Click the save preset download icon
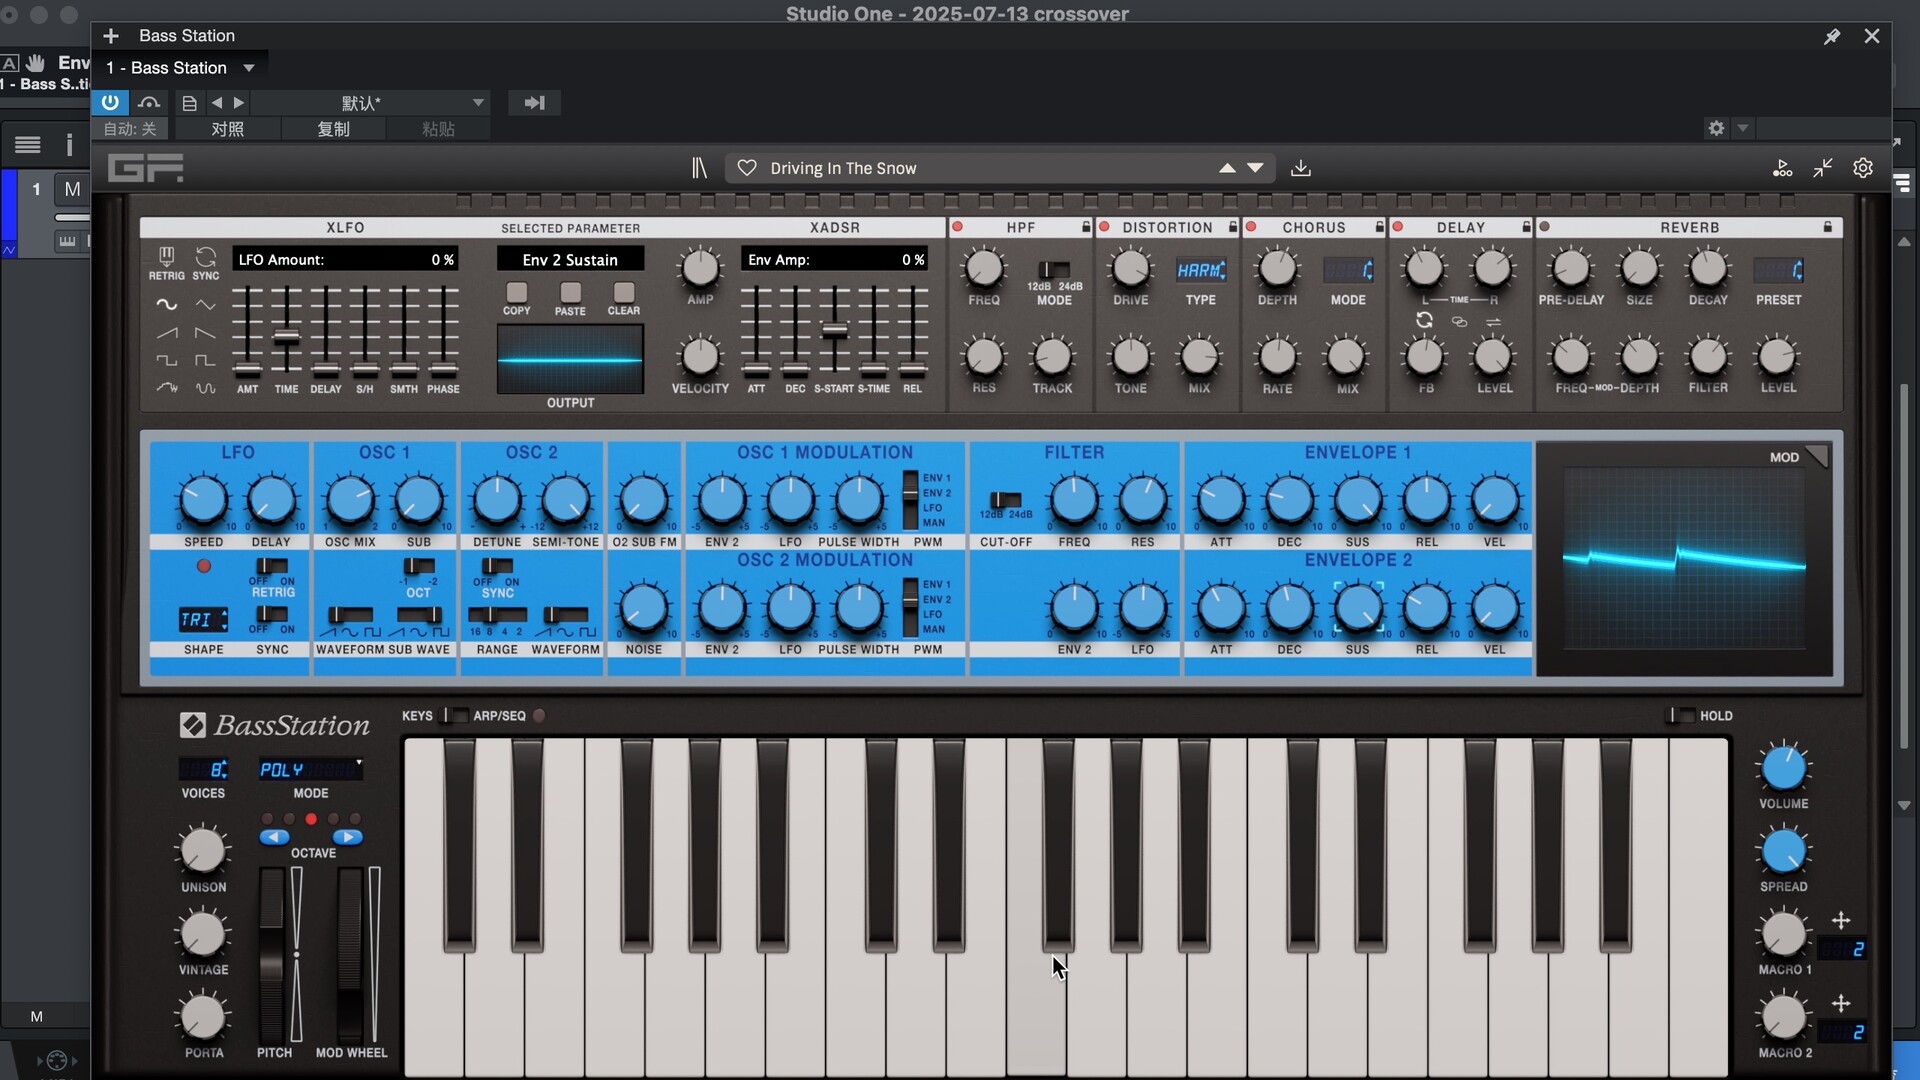1920x1080 pixels. [1300, 168]
